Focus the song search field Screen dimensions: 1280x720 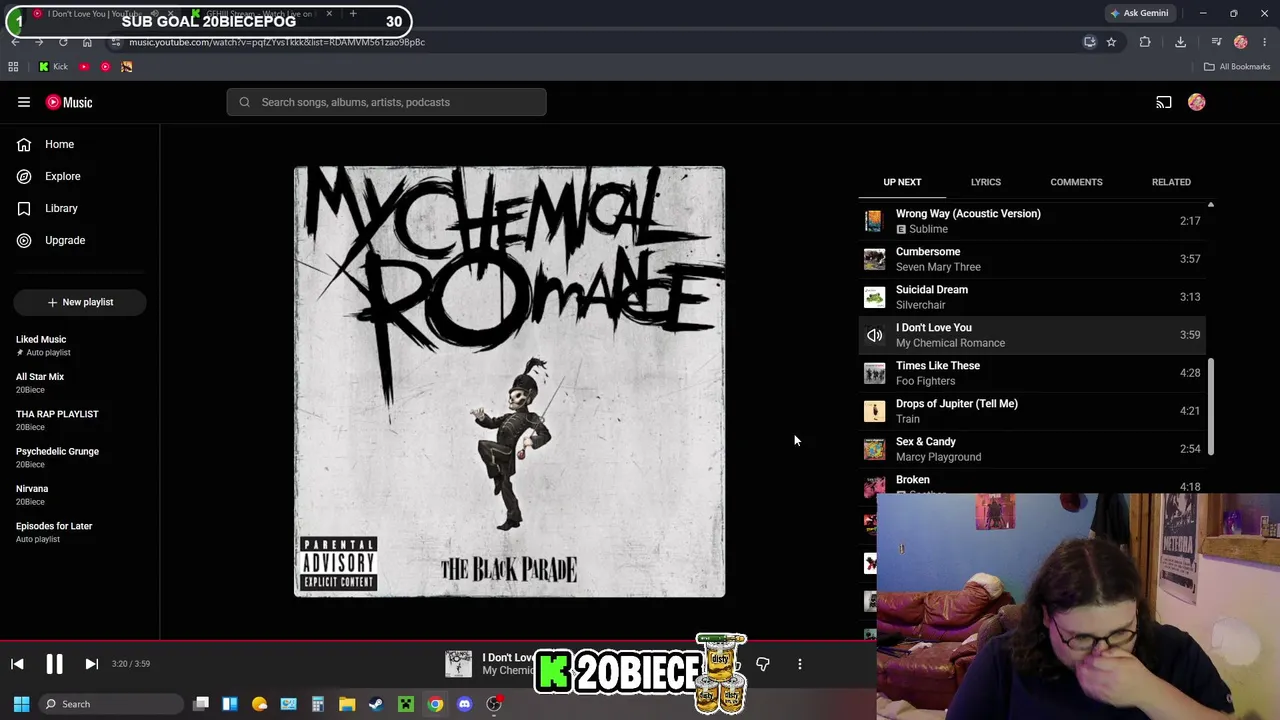click(386, 102)
